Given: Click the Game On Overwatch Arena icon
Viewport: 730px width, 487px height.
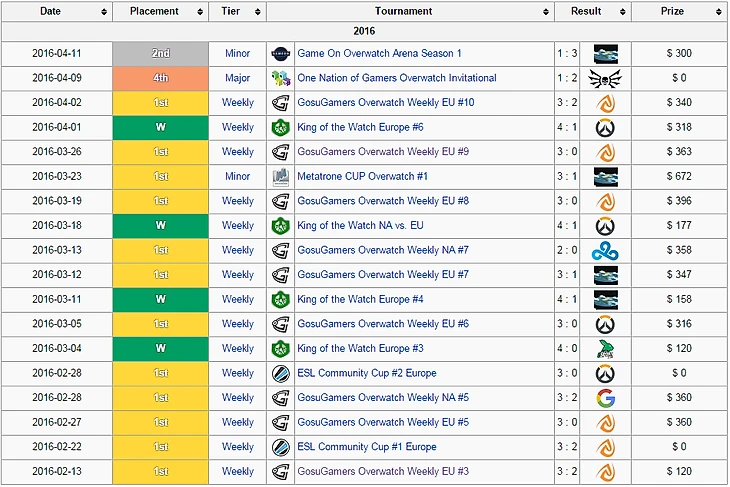Looking at the screenshot, I should tap(280, 53).
